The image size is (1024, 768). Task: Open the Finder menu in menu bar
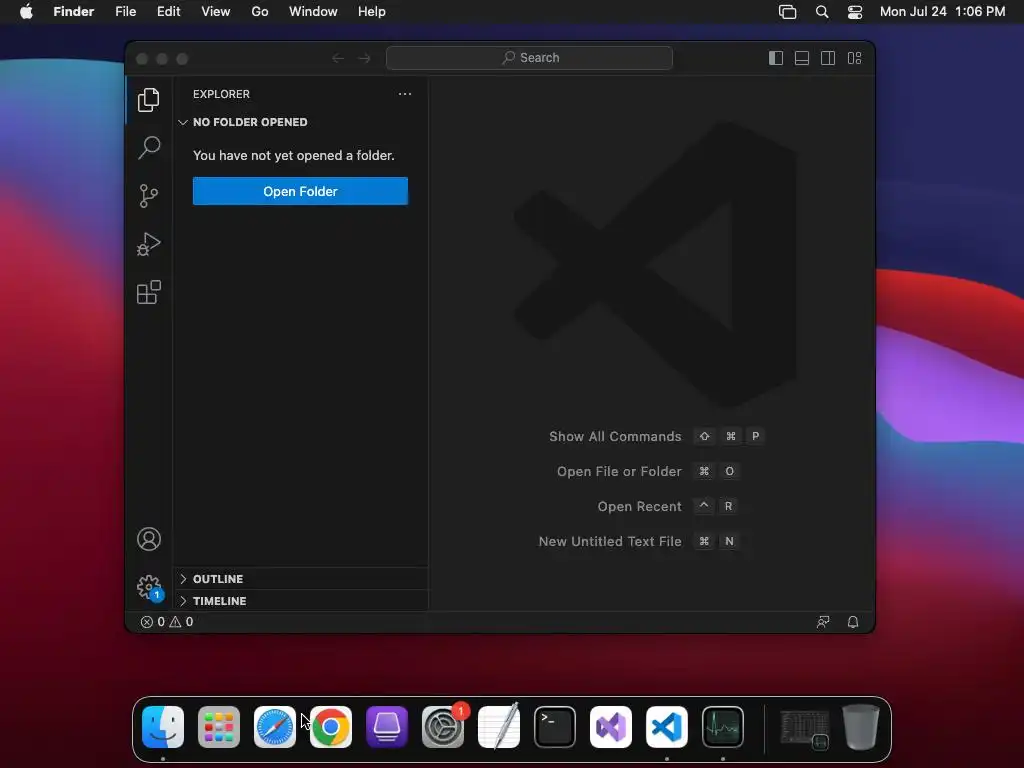point(74,12)
